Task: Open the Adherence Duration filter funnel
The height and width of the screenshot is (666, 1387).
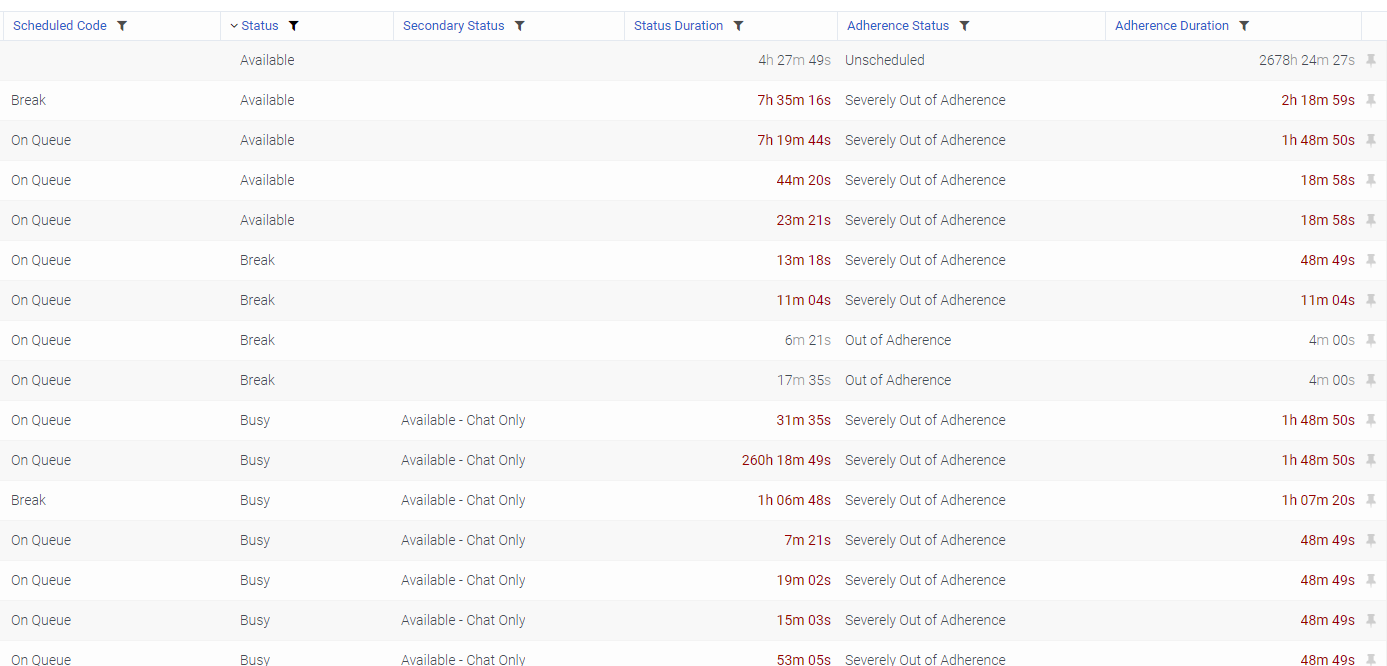Action: pyautogui.click(x=1244, y=26)
